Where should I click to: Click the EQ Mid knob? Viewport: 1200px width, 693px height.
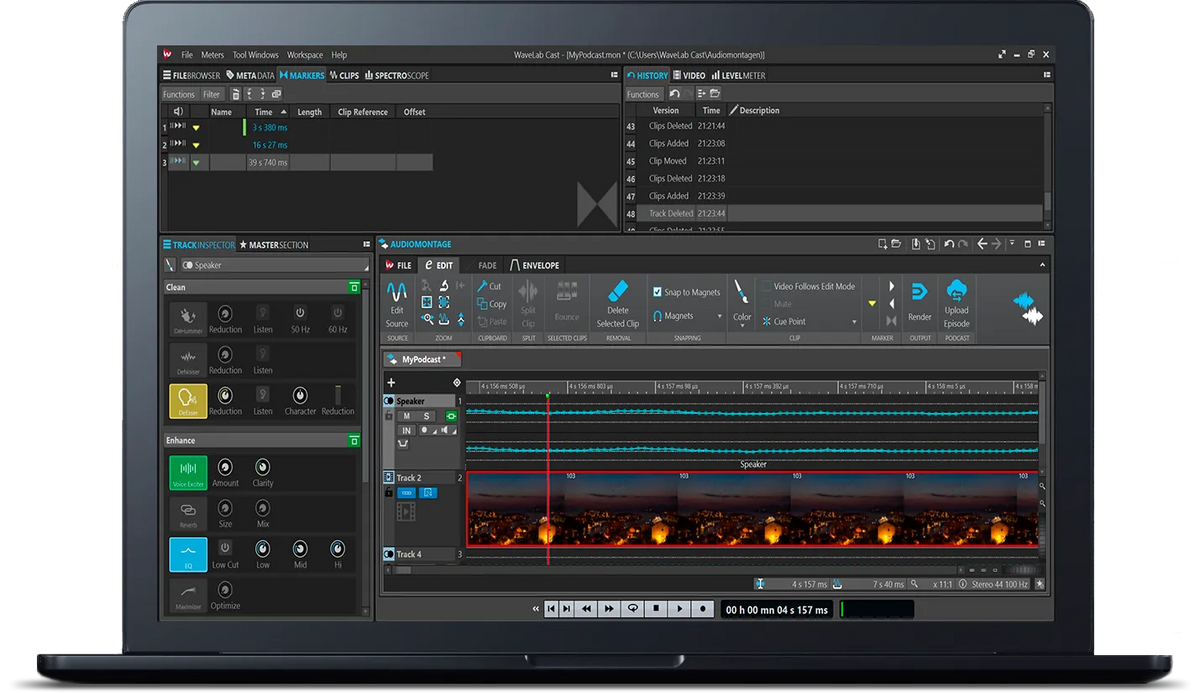pos(300,548)
